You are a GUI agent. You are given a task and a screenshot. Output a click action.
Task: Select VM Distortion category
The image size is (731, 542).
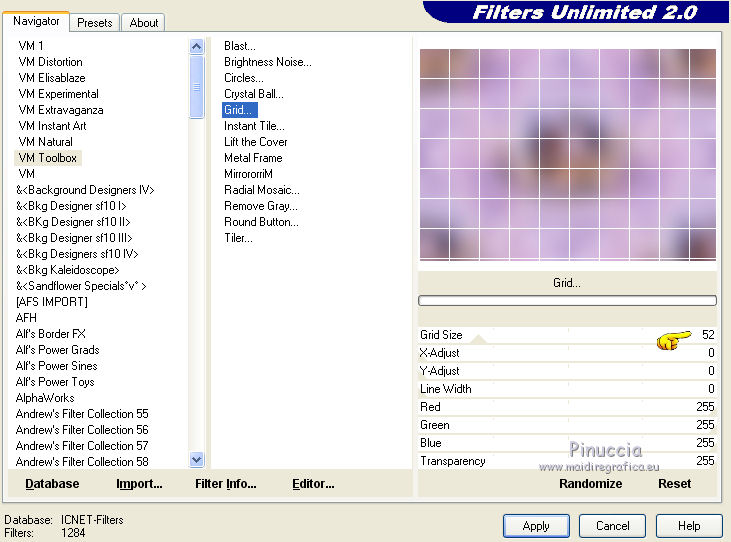coord(50,62)
